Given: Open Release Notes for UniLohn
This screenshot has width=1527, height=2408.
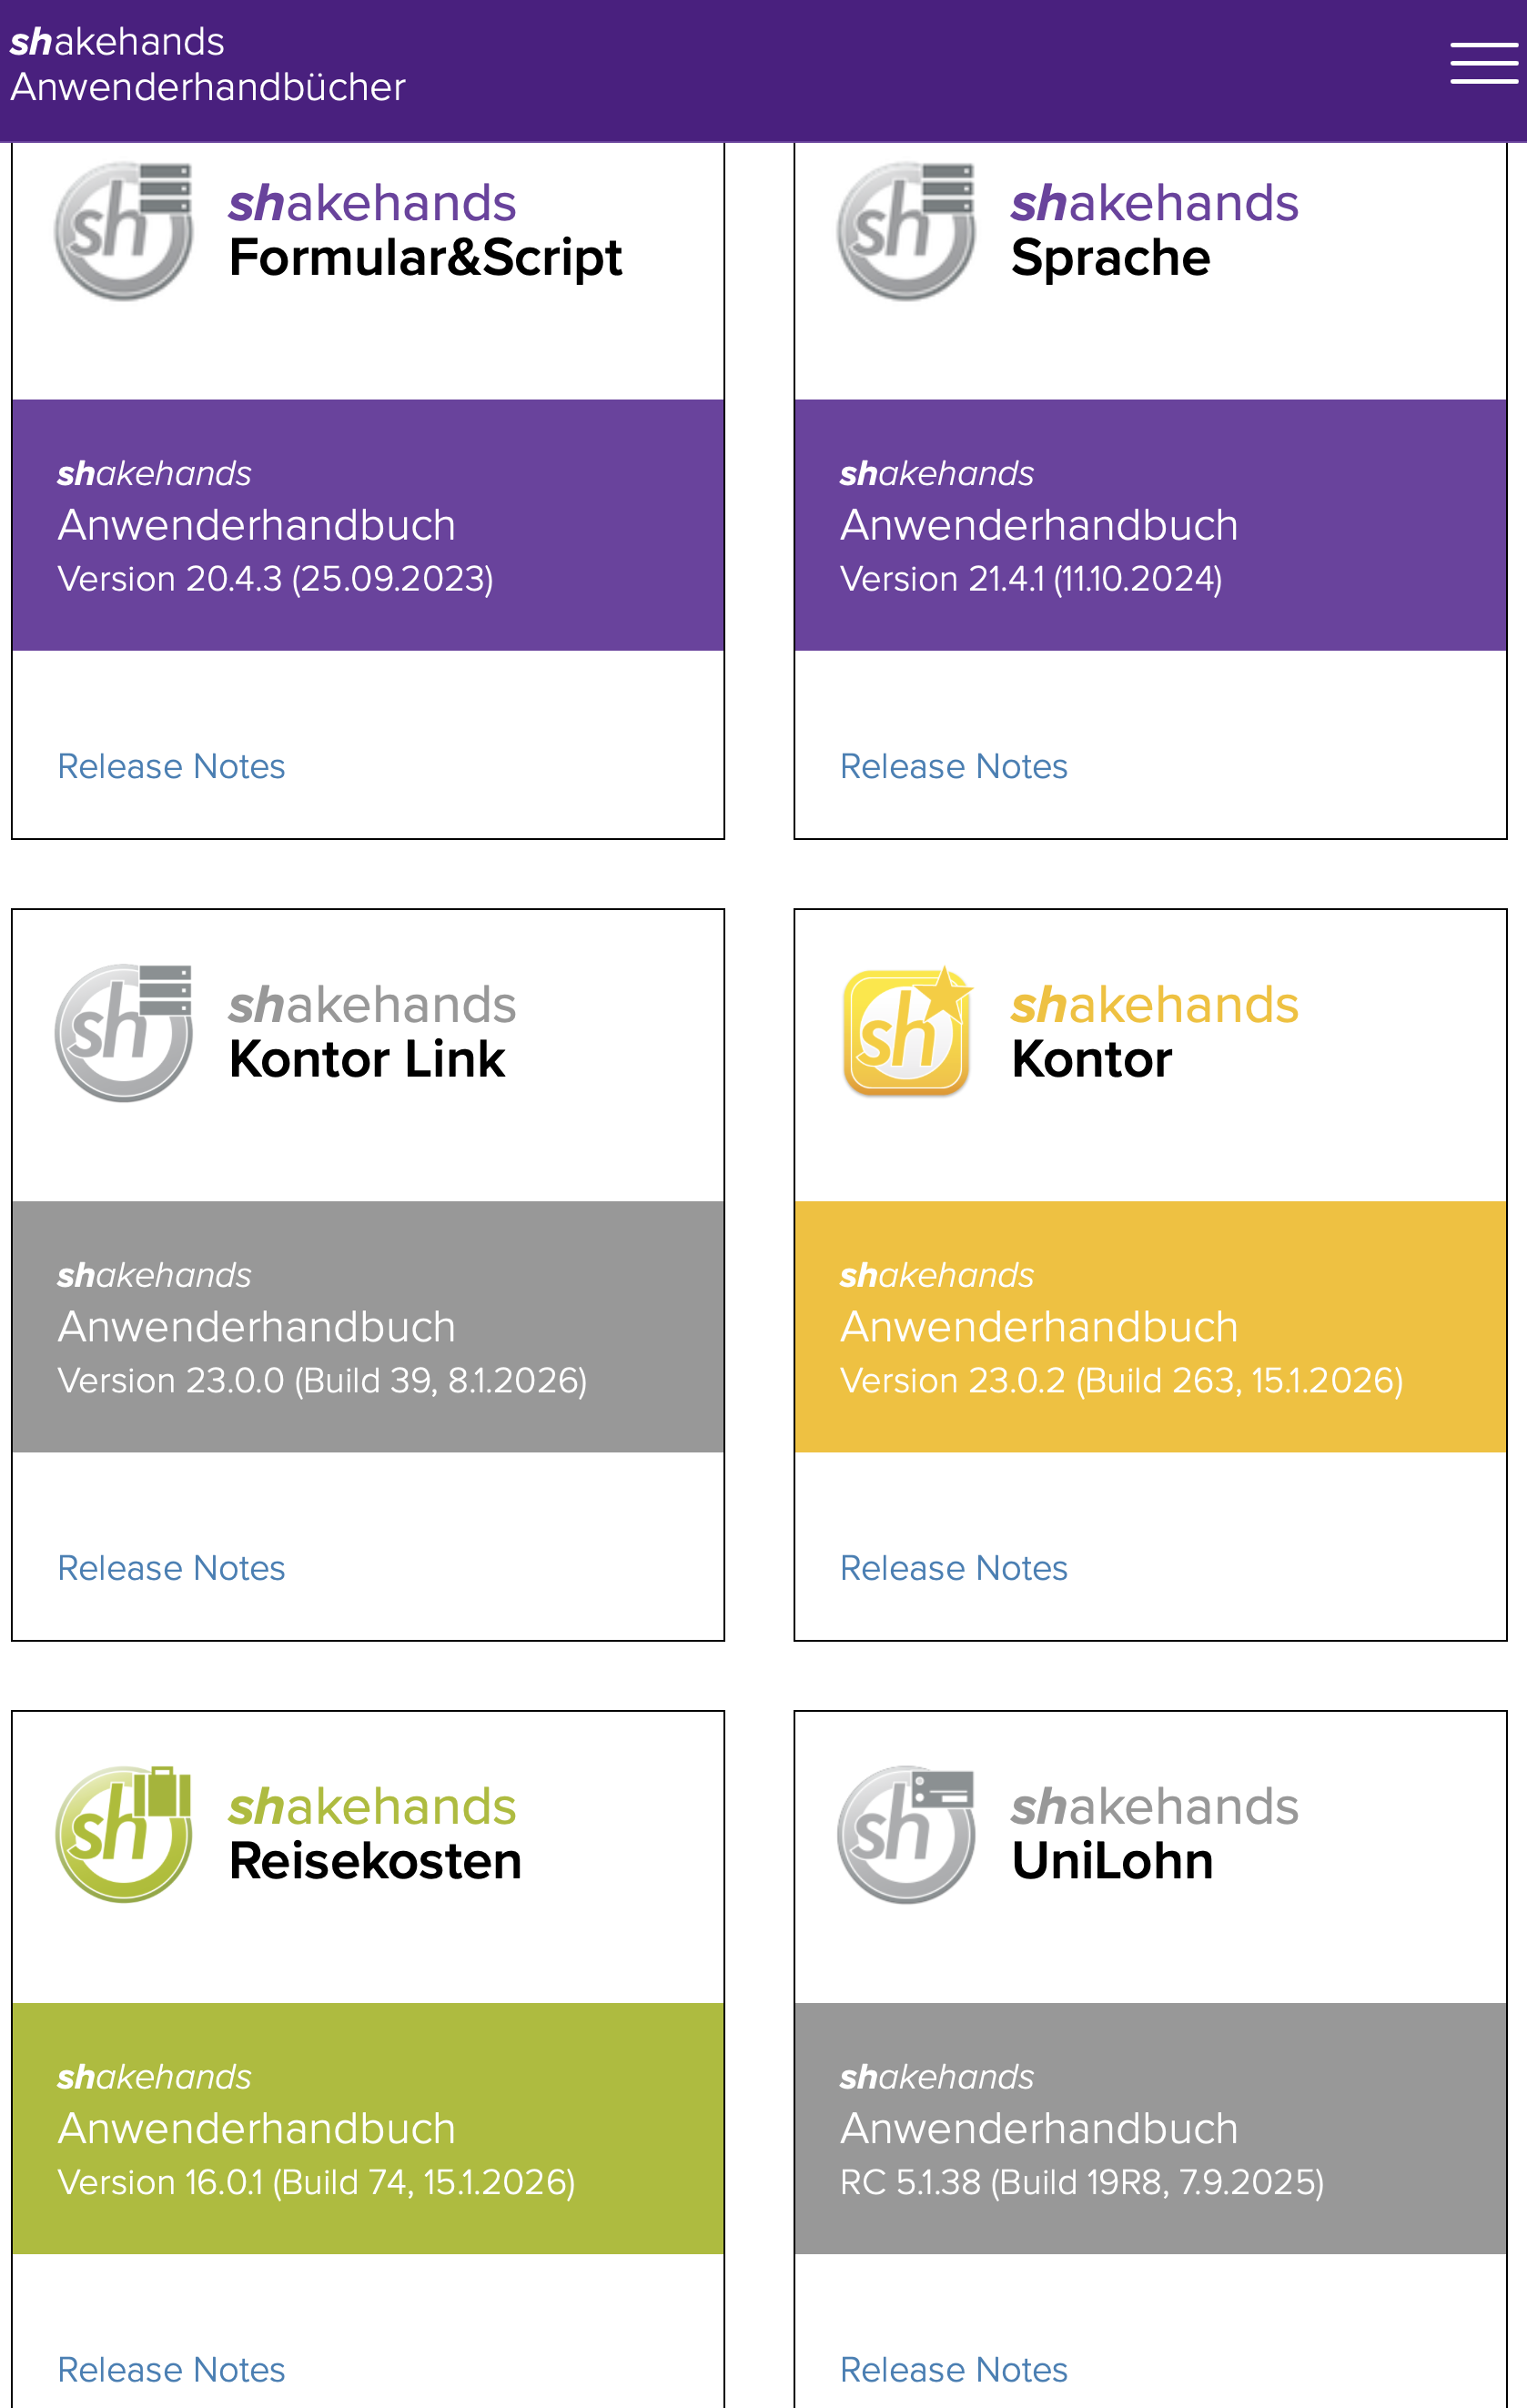Looking at the screenshot, I should pos(953,2369).
